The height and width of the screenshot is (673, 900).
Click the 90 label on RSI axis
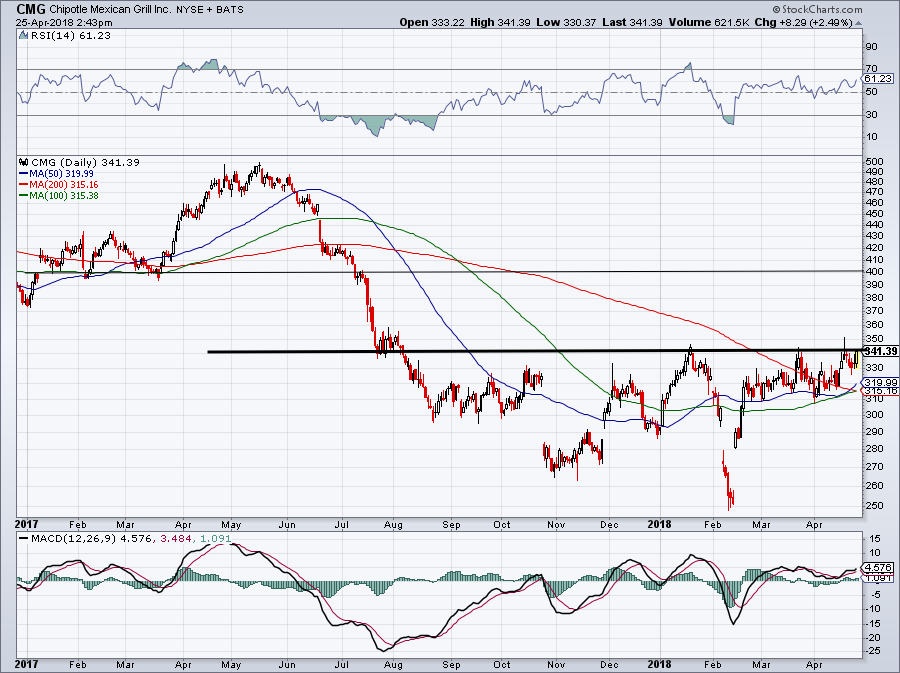tap(872, 46)
